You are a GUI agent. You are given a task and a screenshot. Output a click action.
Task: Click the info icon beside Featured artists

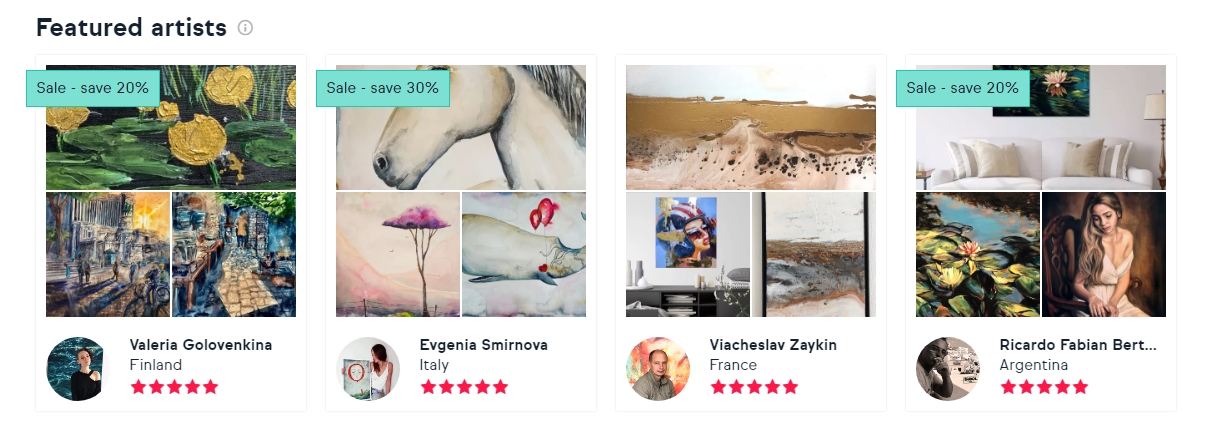[245, 28]
